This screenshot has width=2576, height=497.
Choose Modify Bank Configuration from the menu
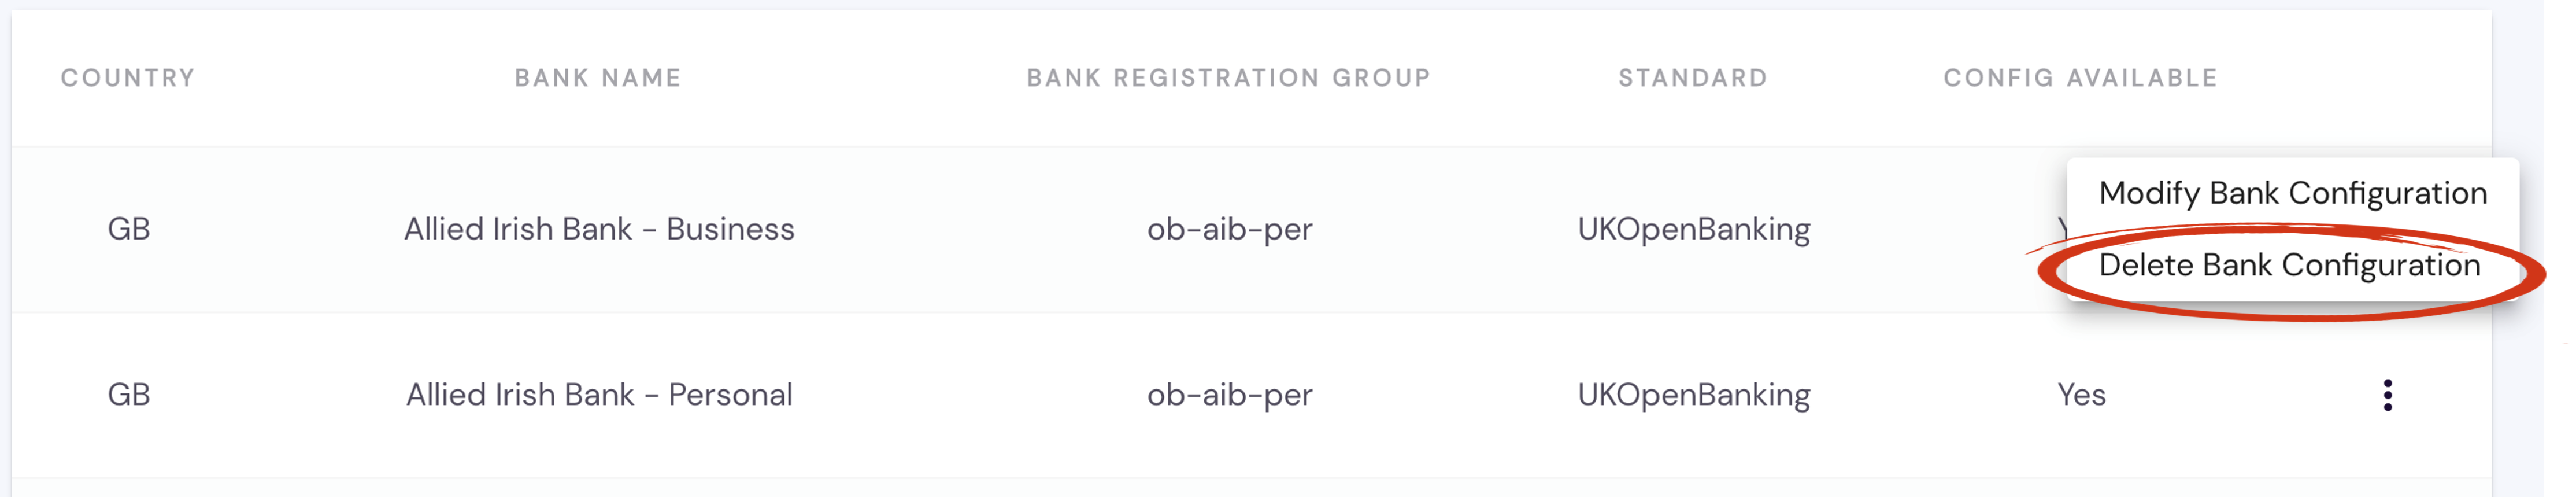[2291, 193]
